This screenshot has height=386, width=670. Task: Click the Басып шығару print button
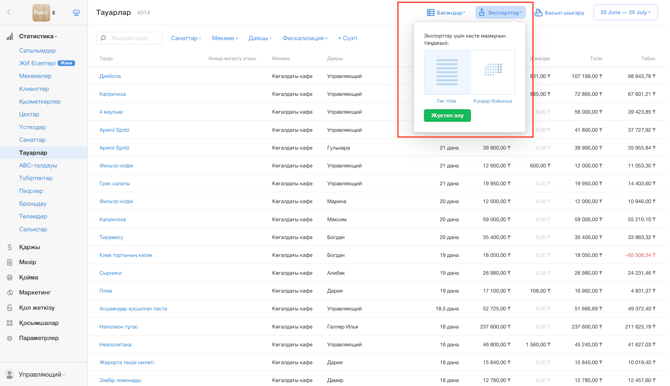pyautogui.click(x=559, y=13)
